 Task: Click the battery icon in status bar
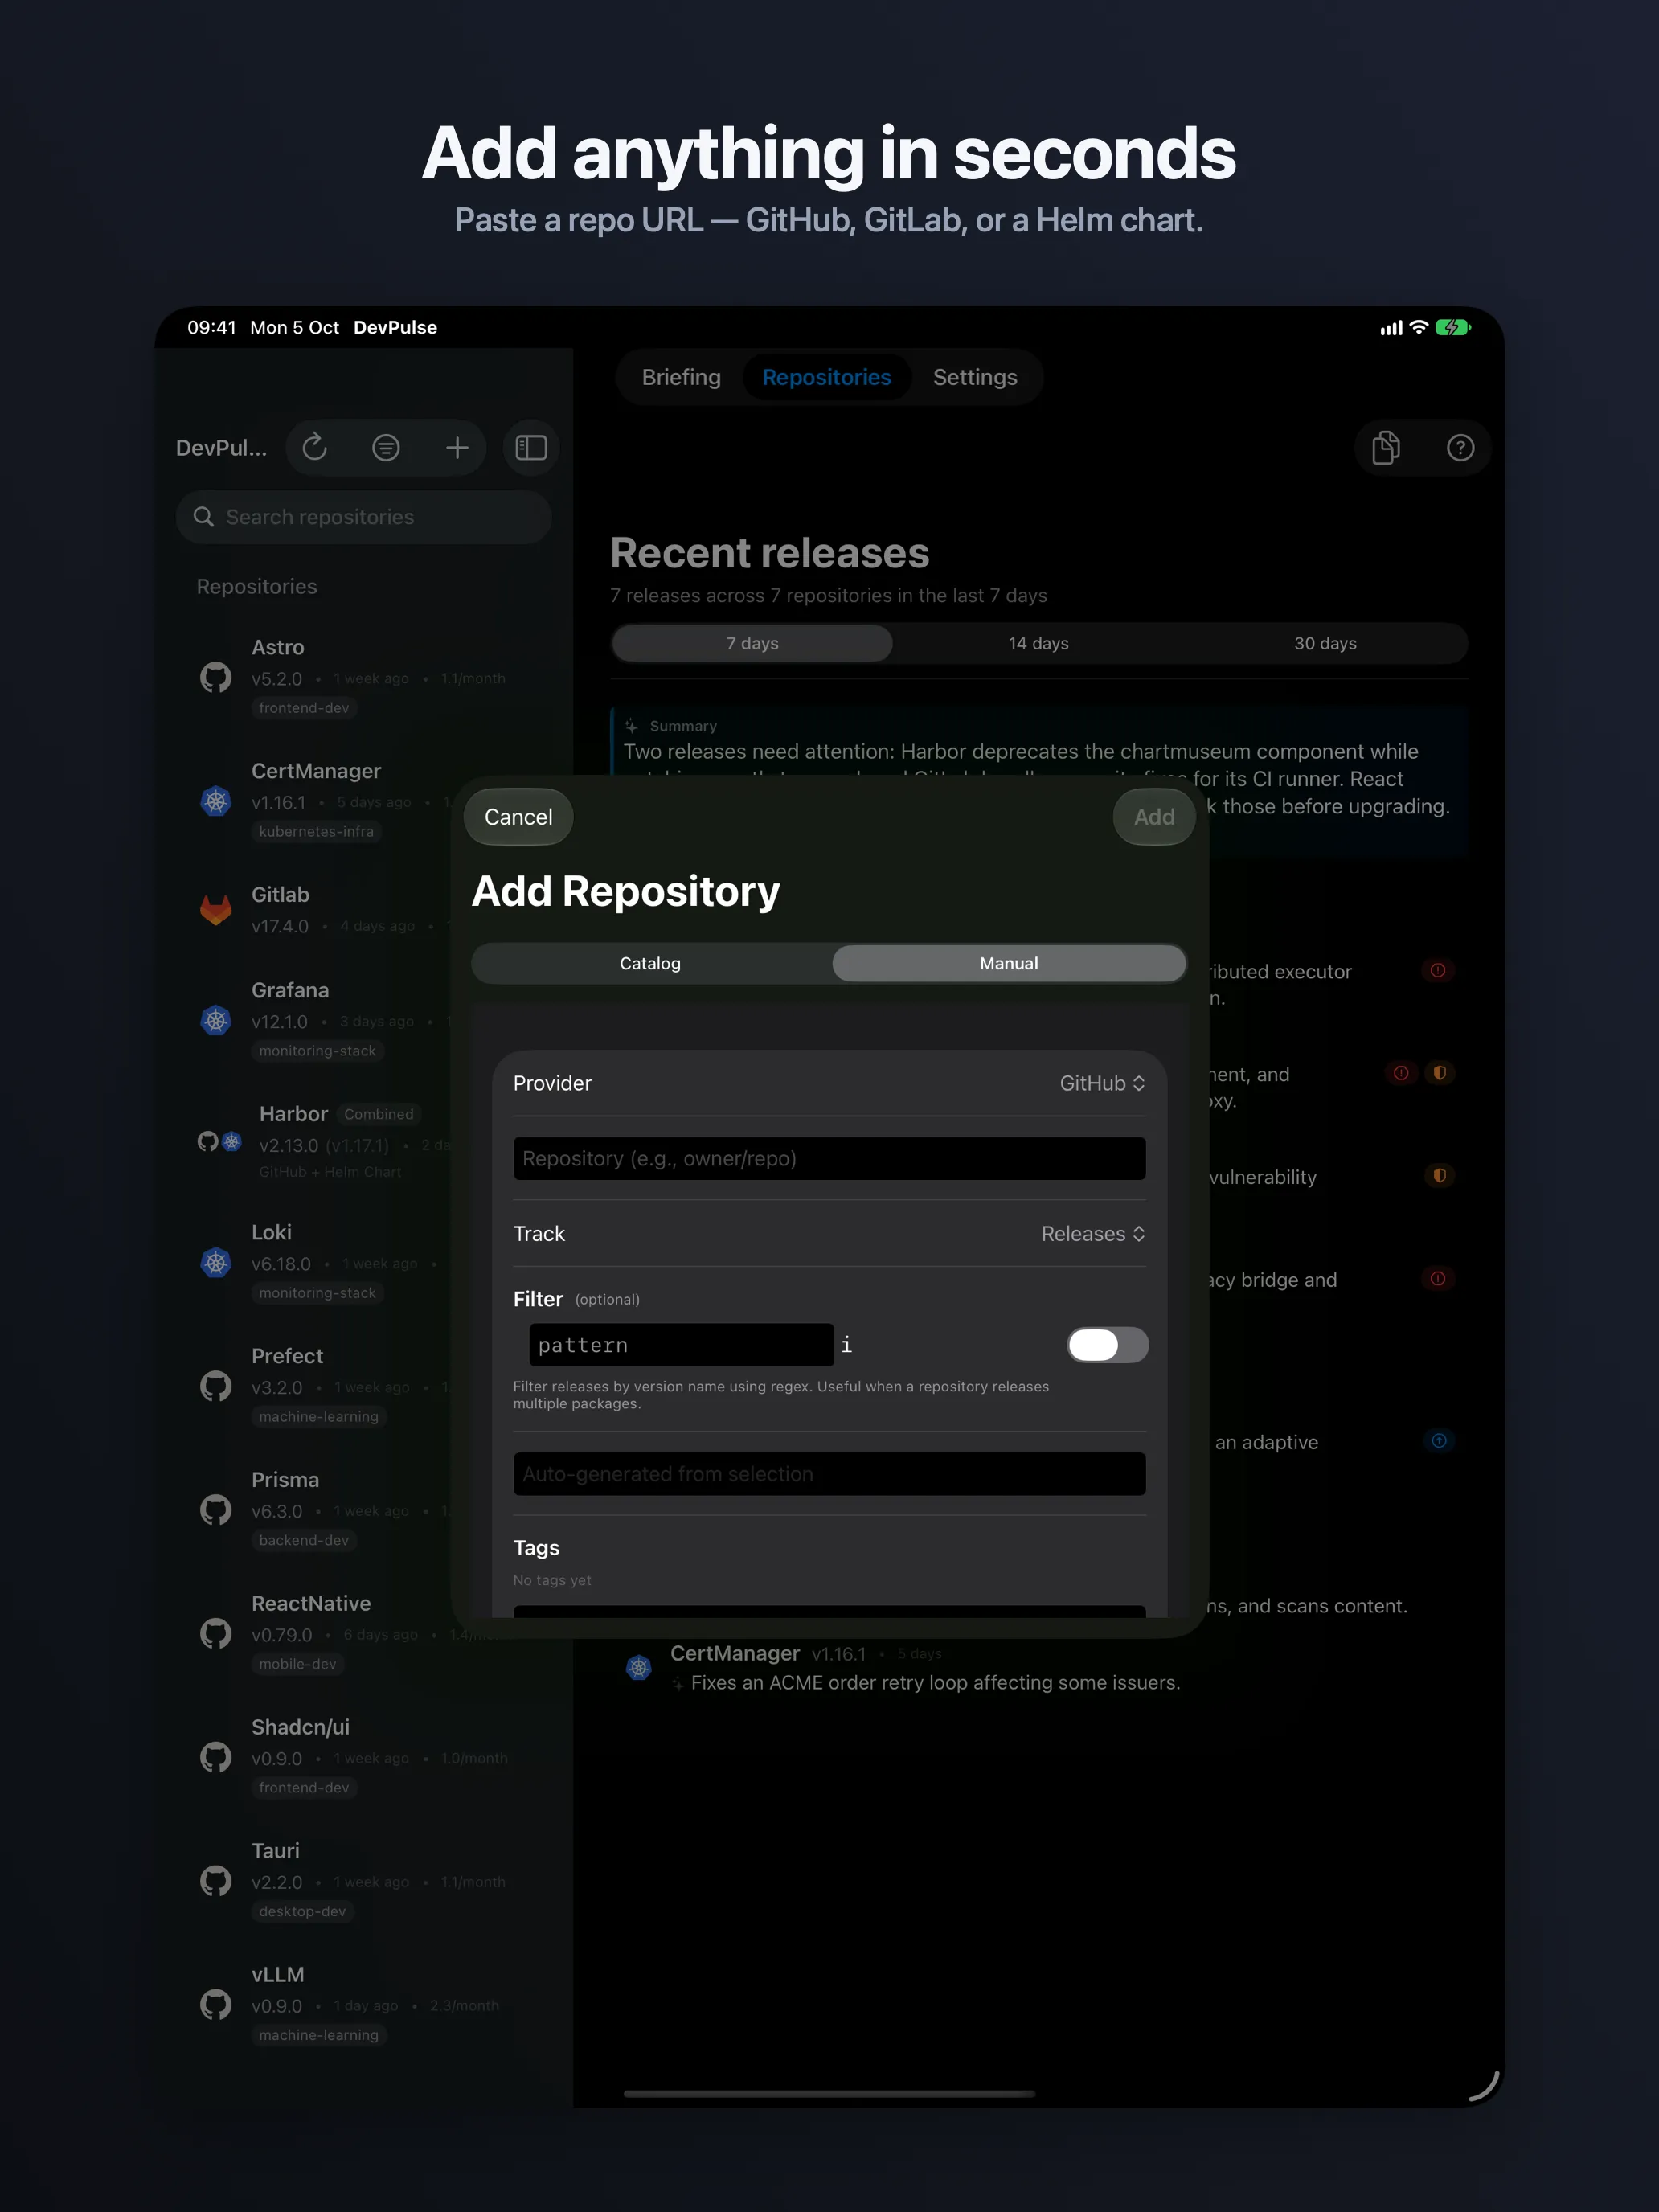click(1453, 327)
